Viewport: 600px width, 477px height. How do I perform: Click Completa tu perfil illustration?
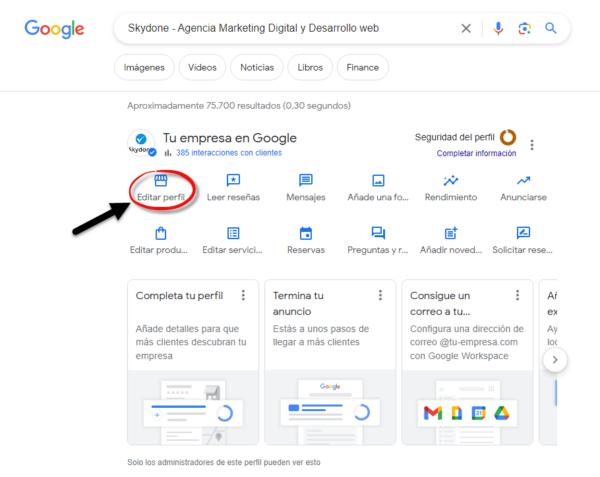[x=193, y=408]
